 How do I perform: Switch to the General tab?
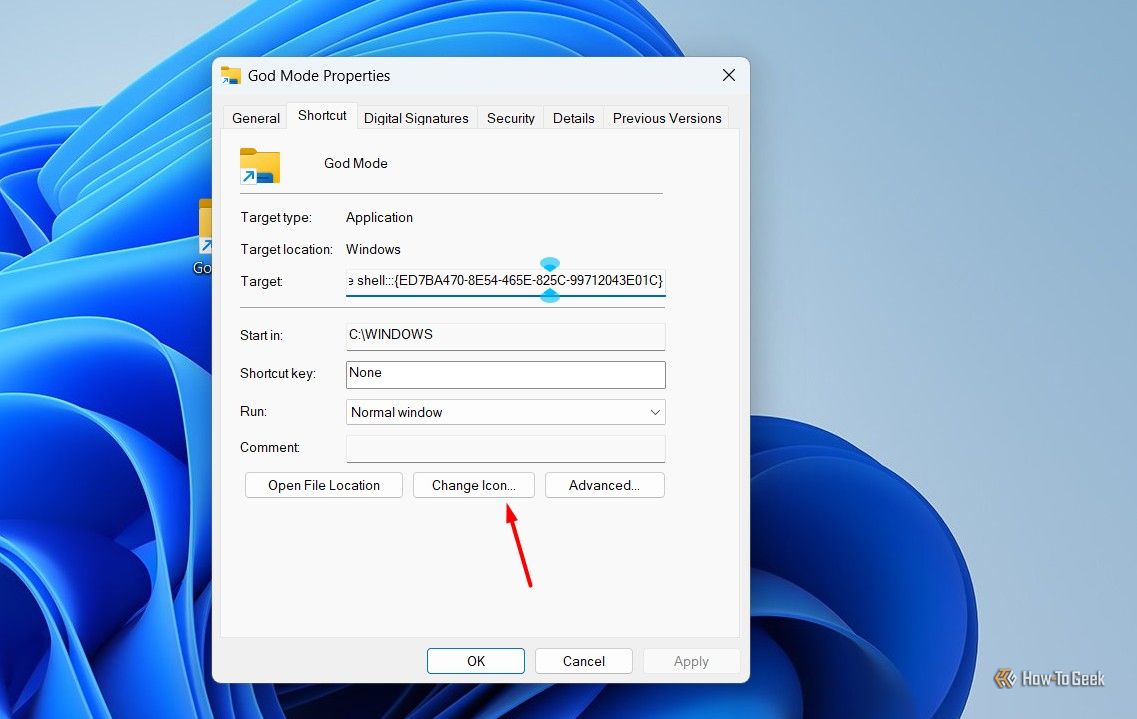(256, 118)
